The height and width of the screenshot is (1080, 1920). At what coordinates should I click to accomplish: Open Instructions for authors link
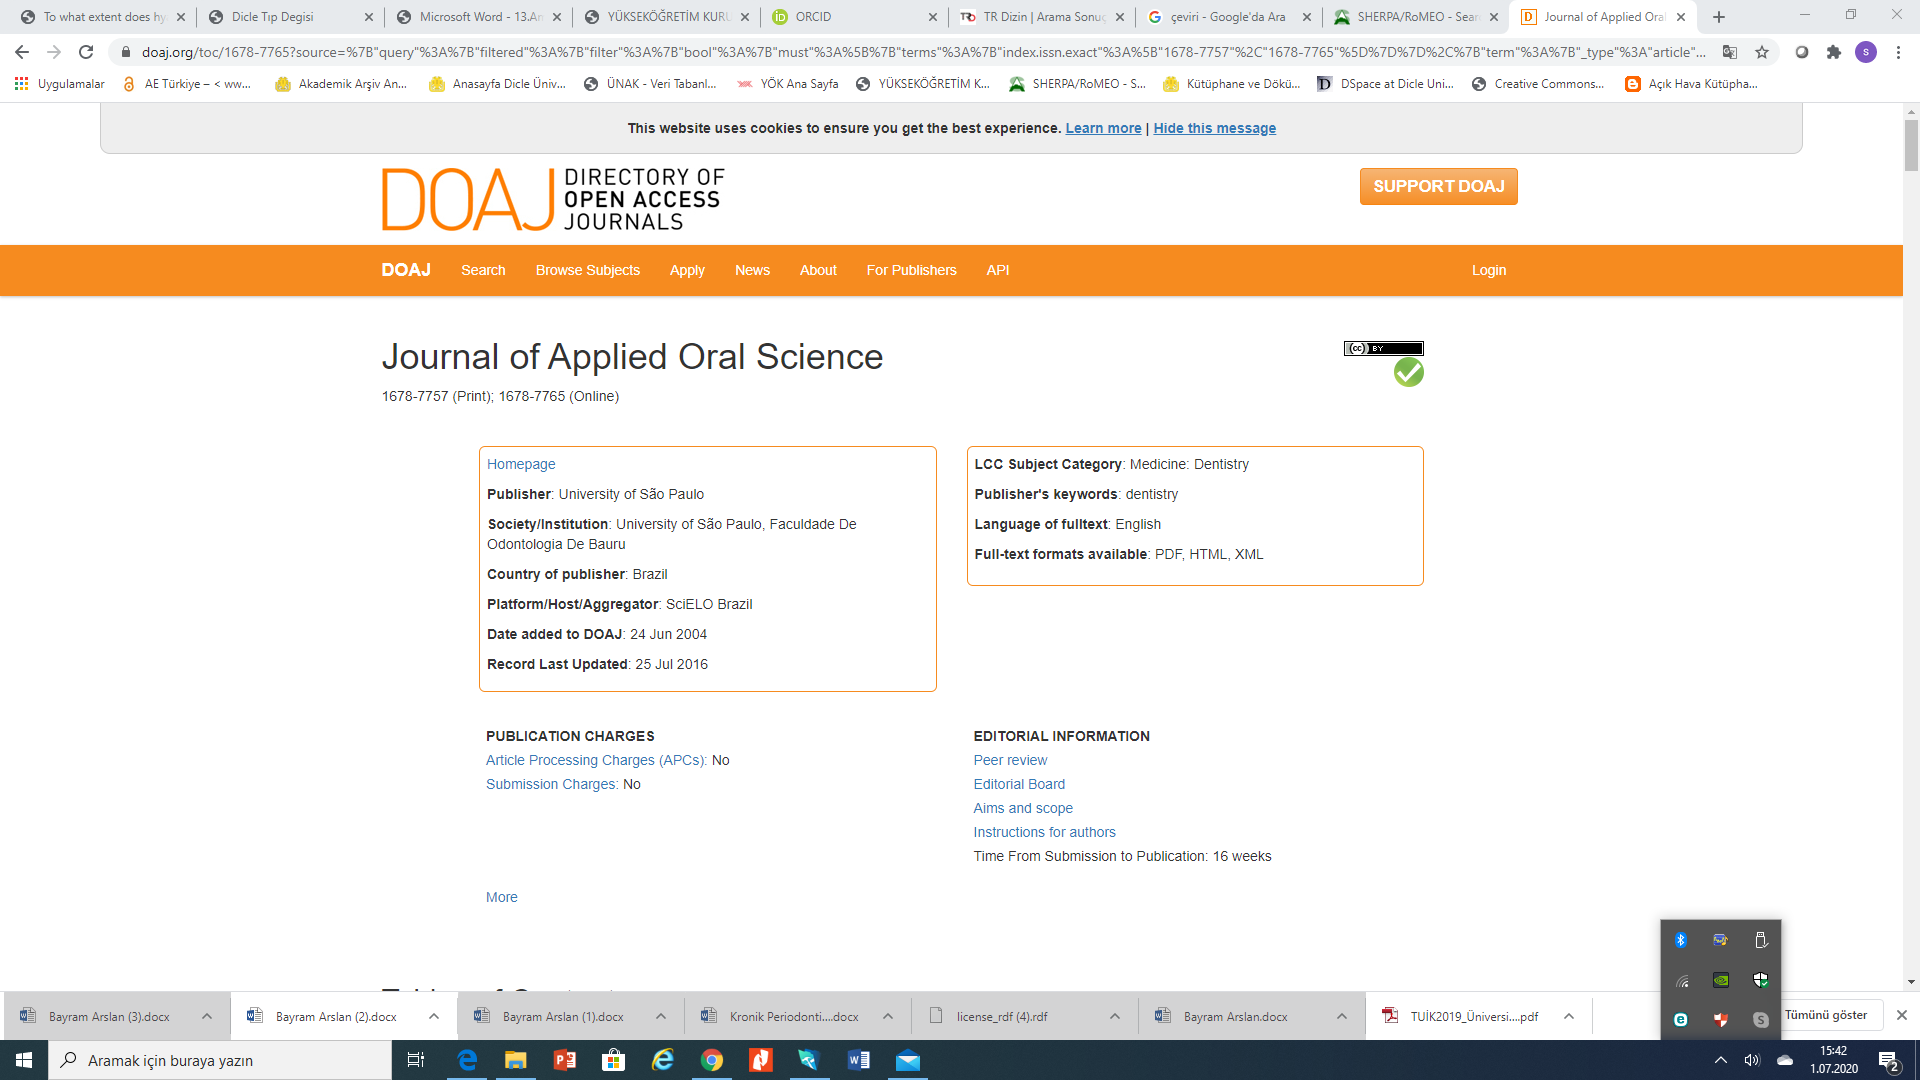pos(1044,832)
